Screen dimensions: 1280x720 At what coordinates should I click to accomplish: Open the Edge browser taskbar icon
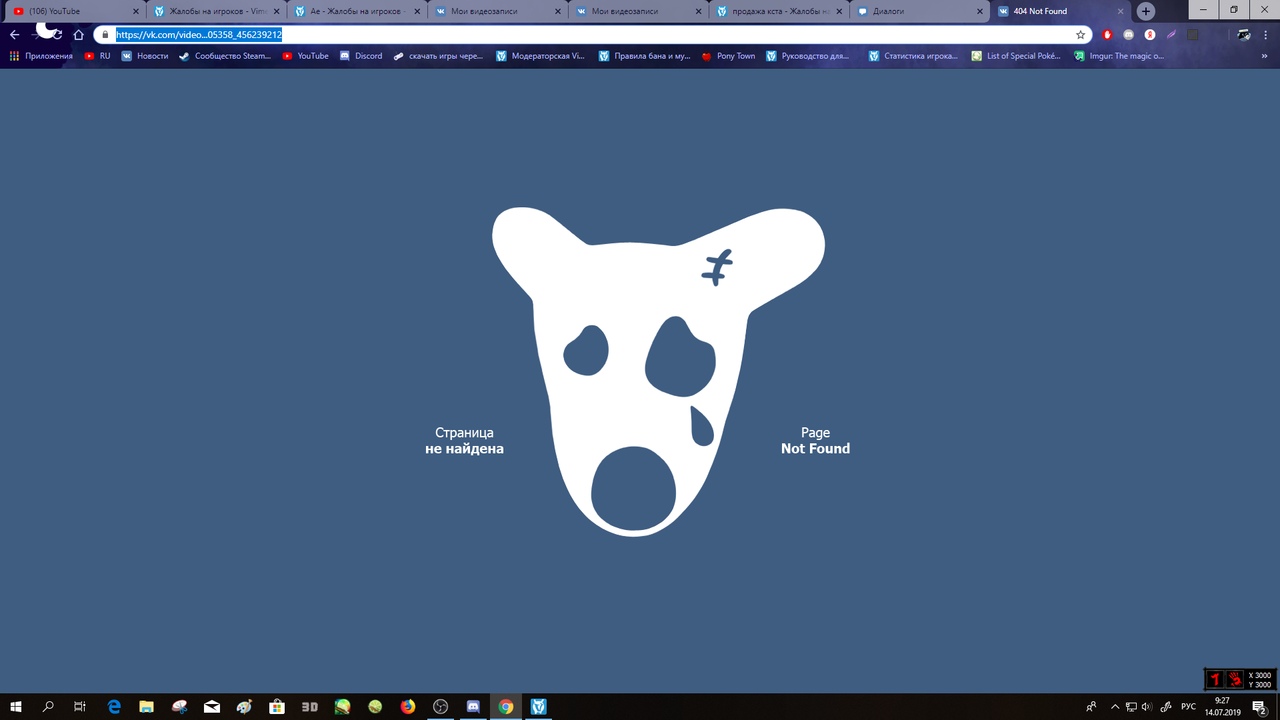coord(113,707)
